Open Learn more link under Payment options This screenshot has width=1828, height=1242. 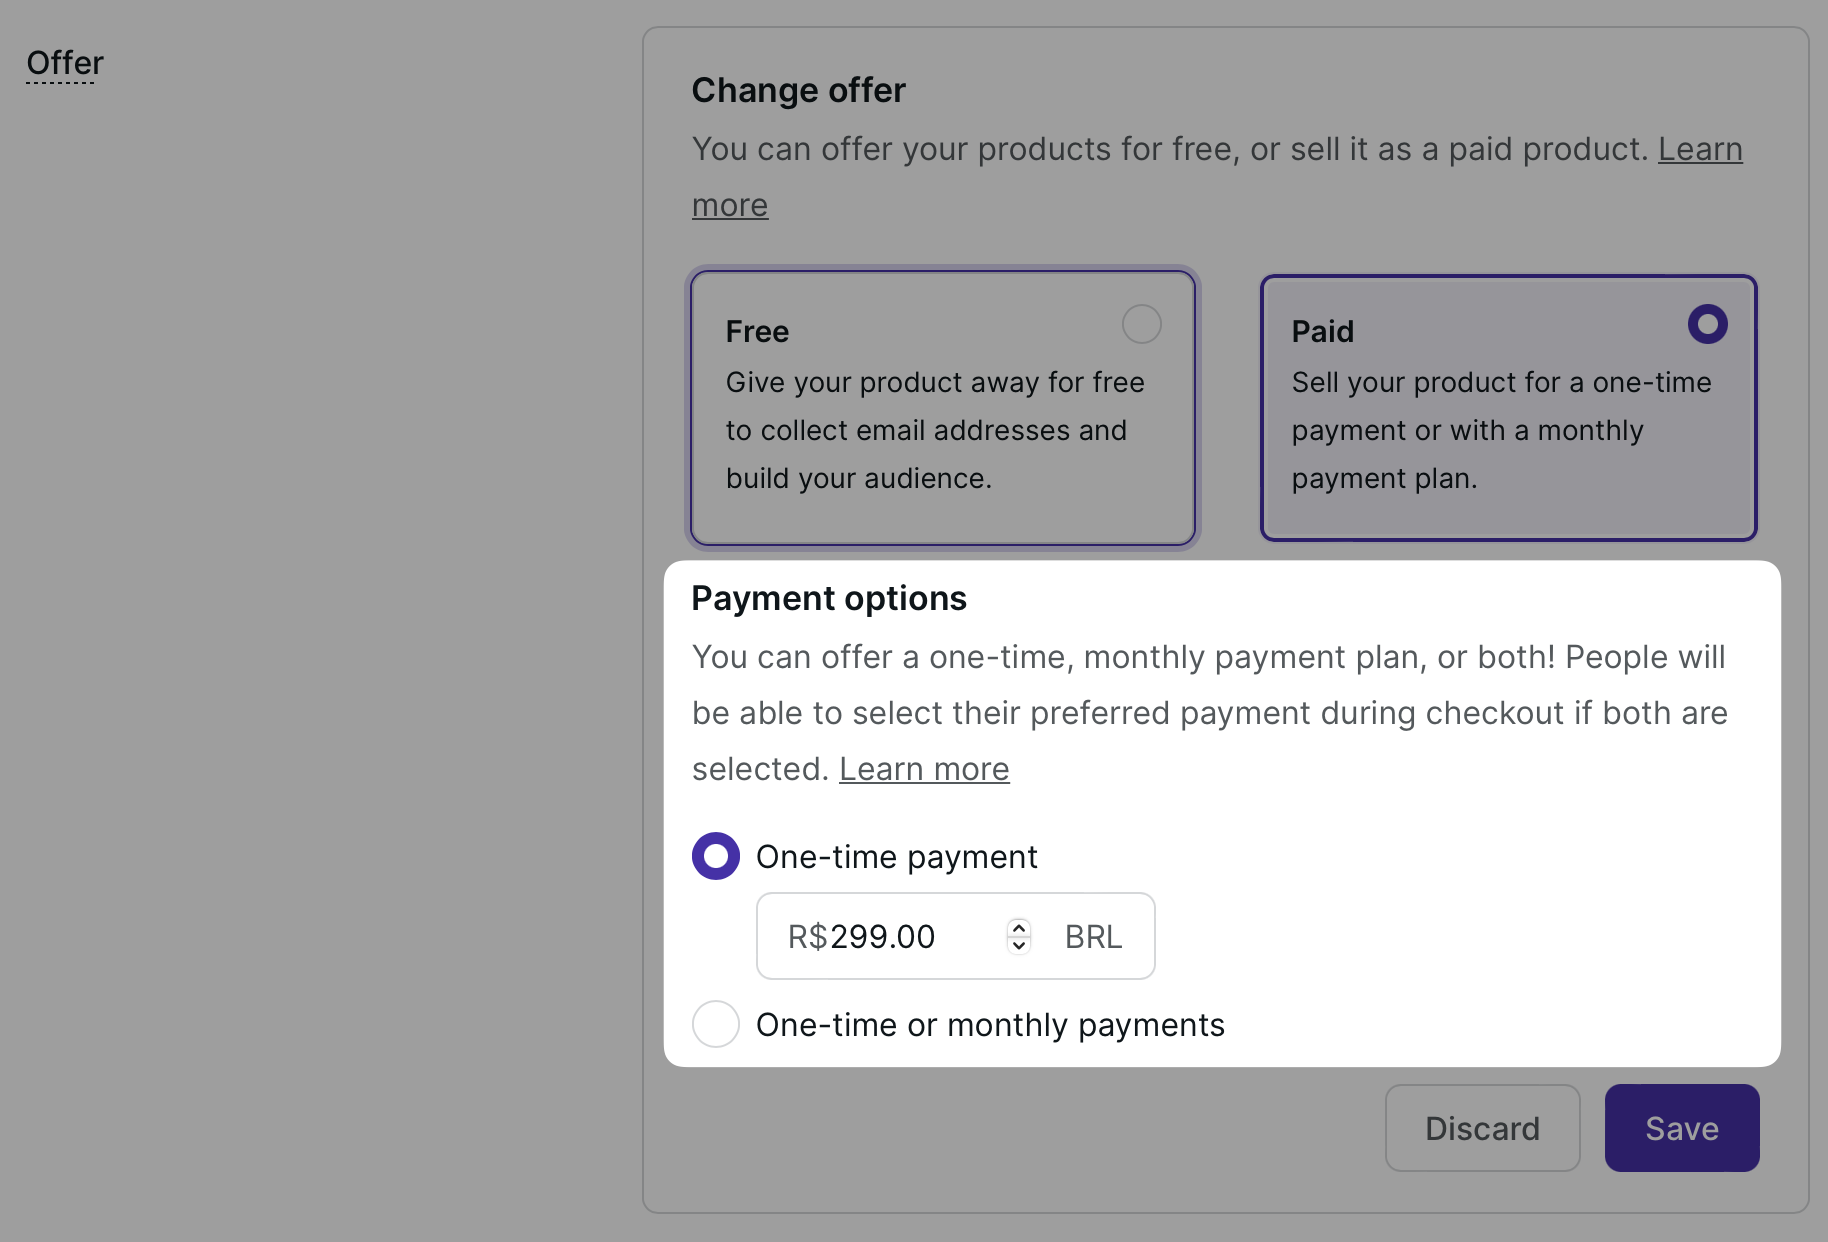(924, 769)
